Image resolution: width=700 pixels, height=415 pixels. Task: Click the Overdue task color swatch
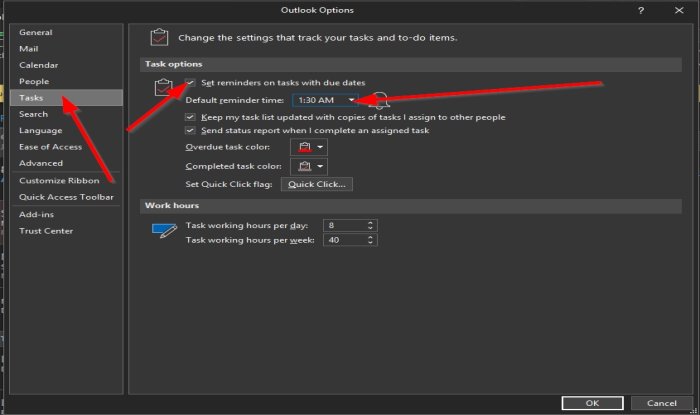tap(304, 147)
